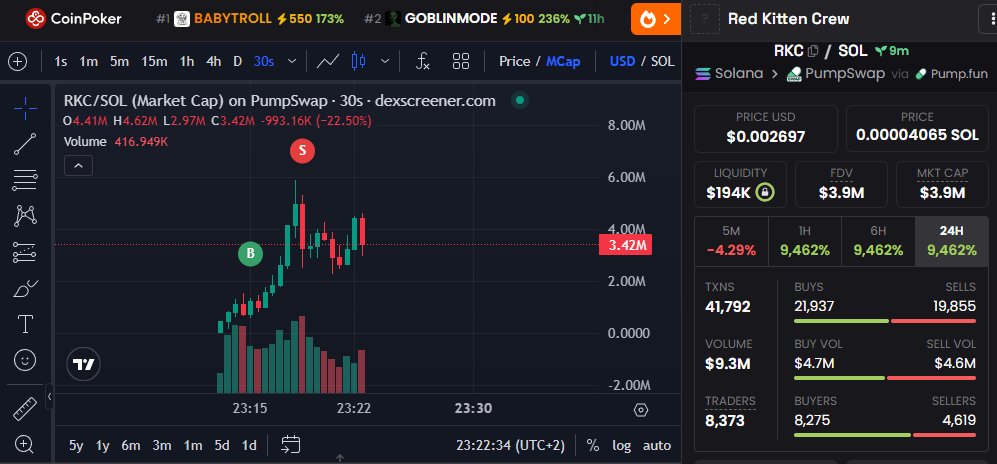This screenshot has height=464, width=997.
Task: Select the candlestick chart type
Action: tap(359, 62)
